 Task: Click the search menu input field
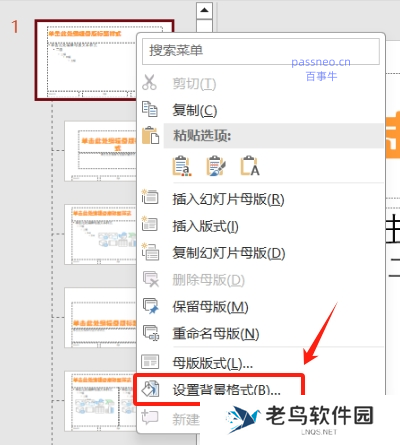(x=261, y=51)
